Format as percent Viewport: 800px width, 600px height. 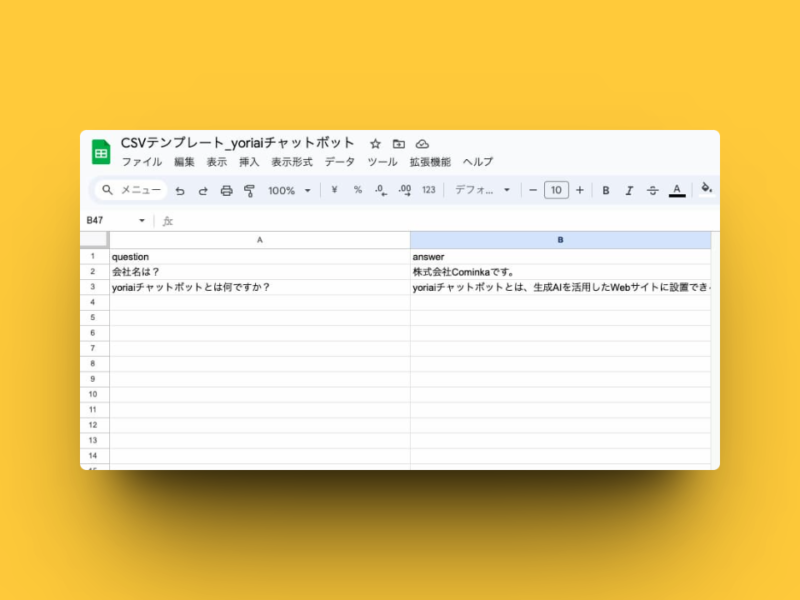pos(358,190)
